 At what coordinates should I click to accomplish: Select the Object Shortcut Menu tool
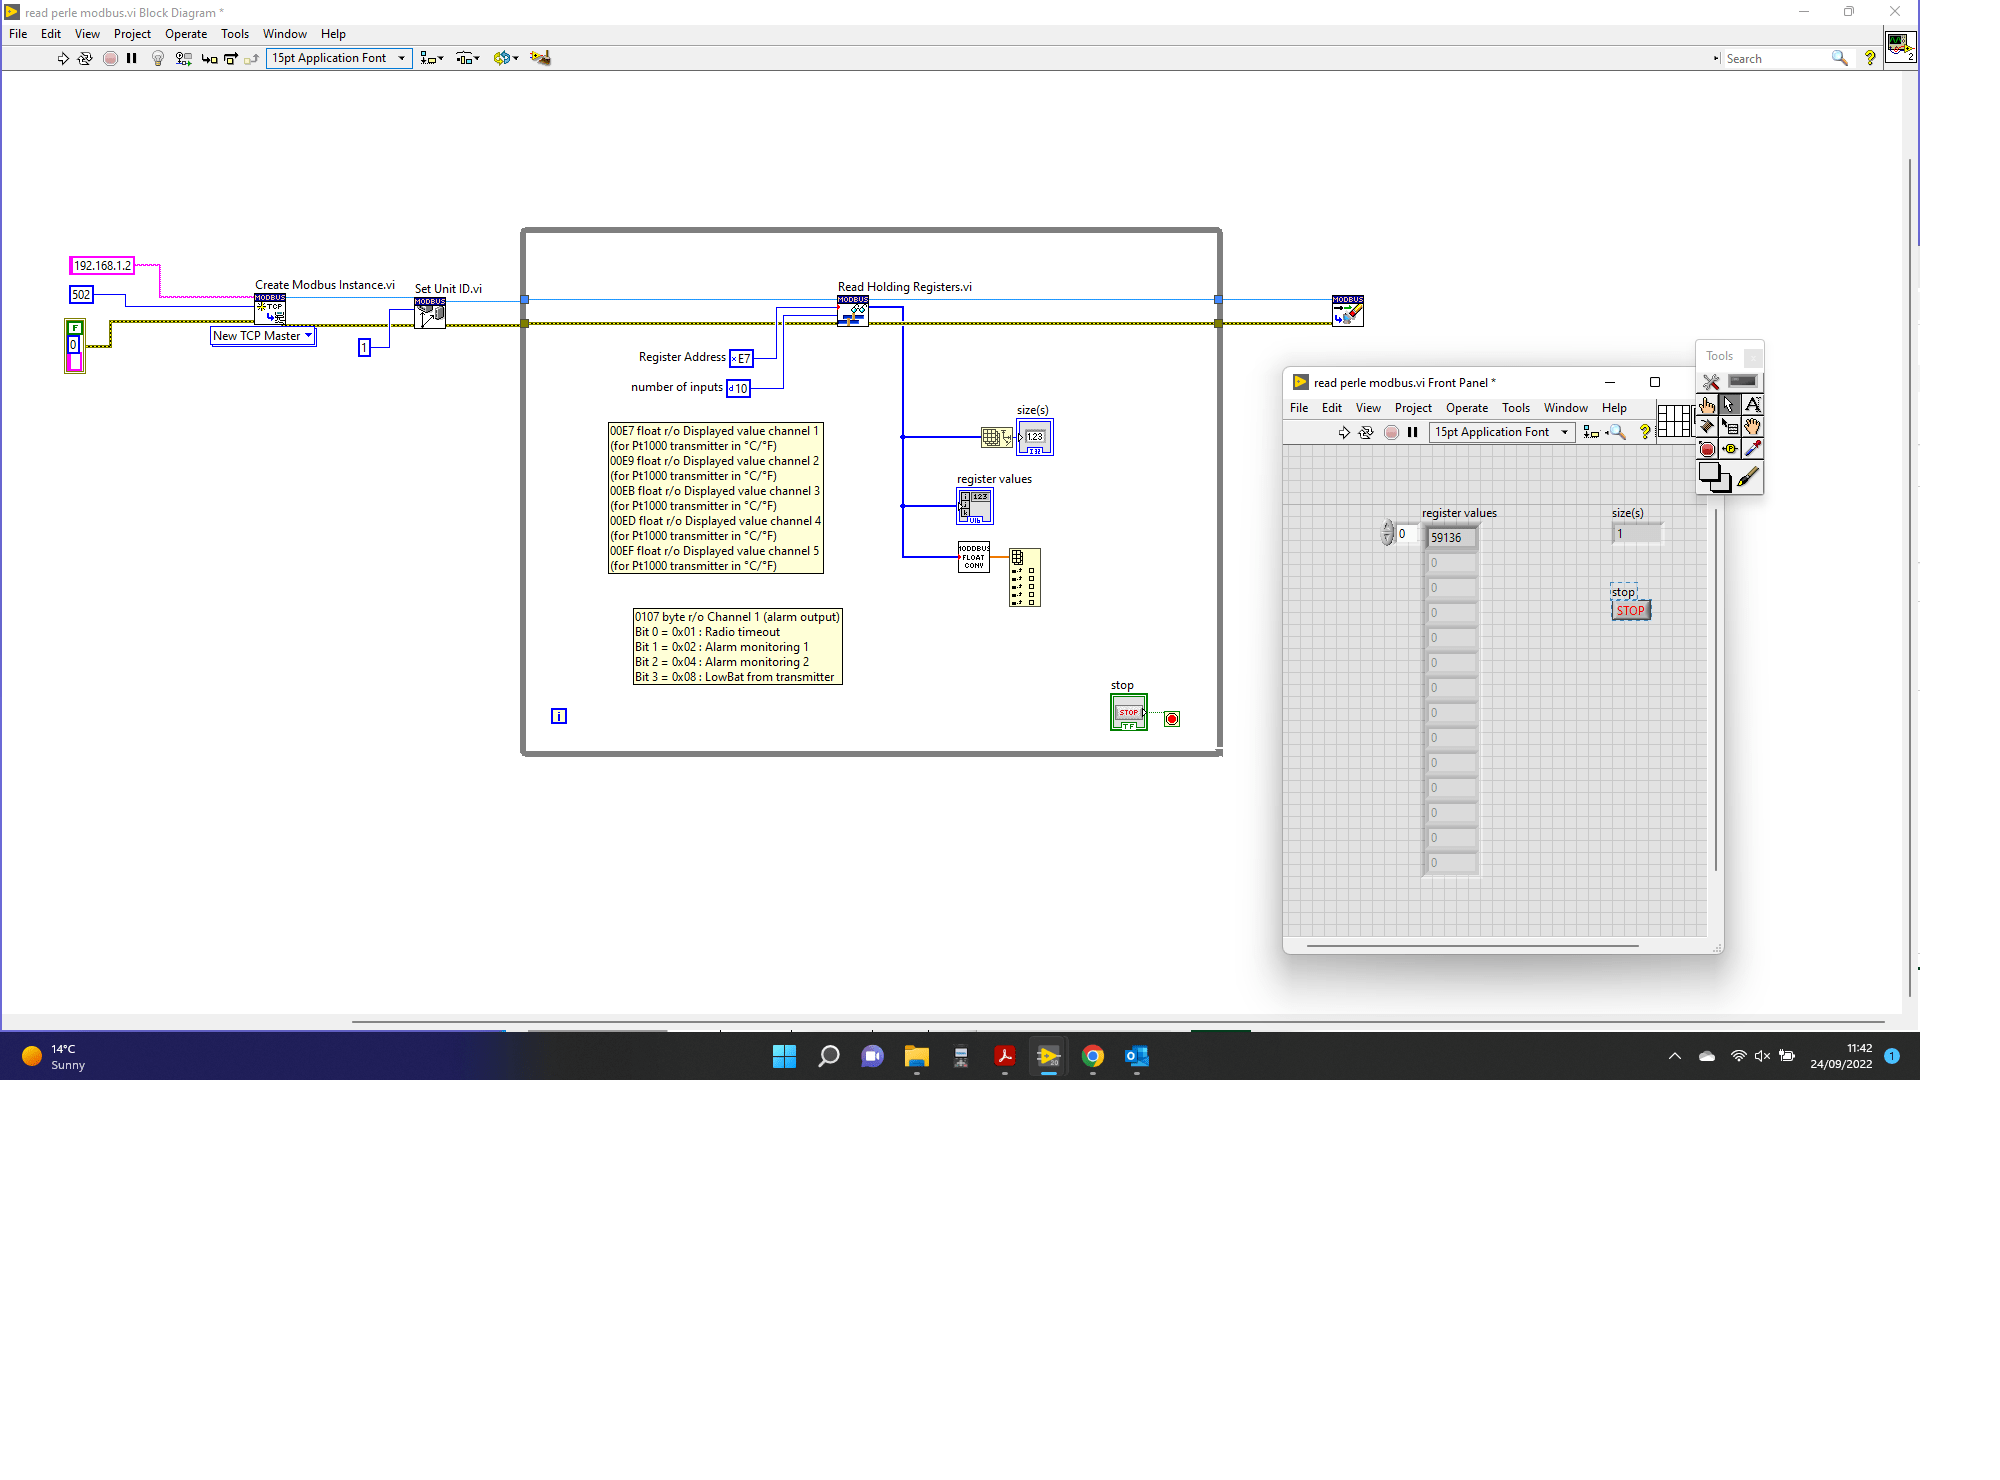(1730, 427)
